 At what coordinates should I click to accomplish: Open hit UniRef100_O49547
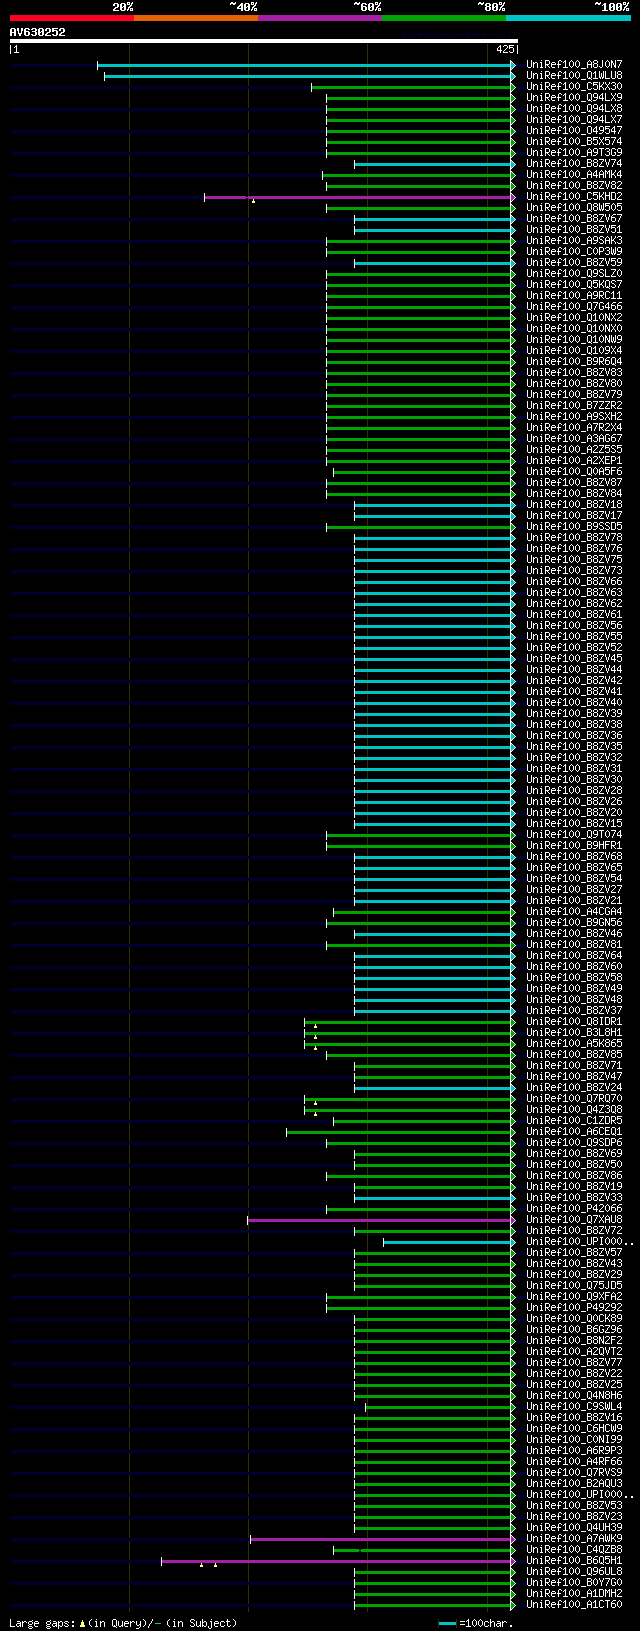point(574,131)
